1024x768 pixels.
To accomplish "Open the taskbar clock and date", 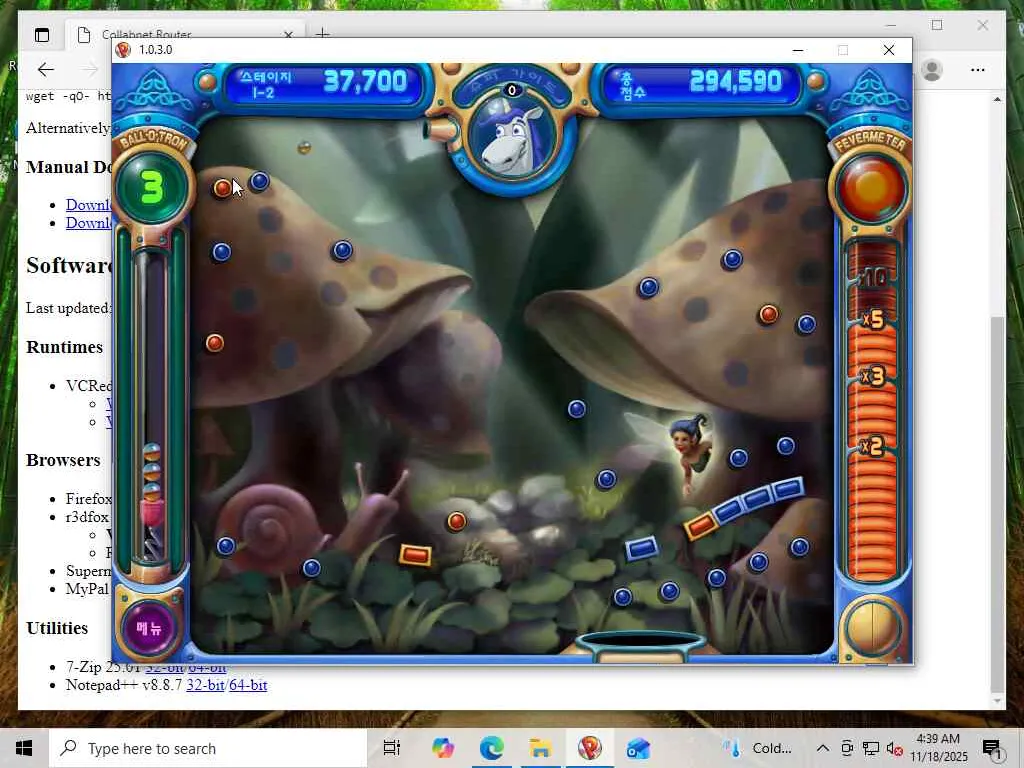I will [938, 748].
